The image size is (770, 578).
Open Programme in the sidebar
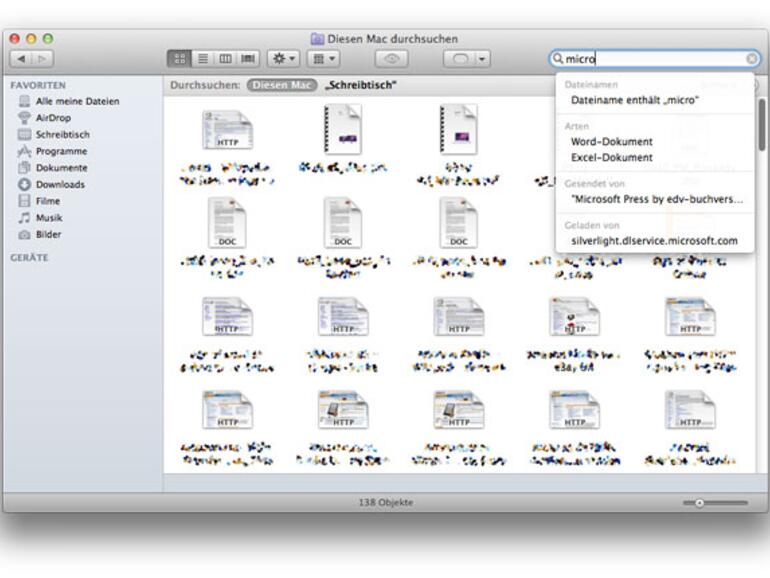pyautogui.click(x=61, y=151)
